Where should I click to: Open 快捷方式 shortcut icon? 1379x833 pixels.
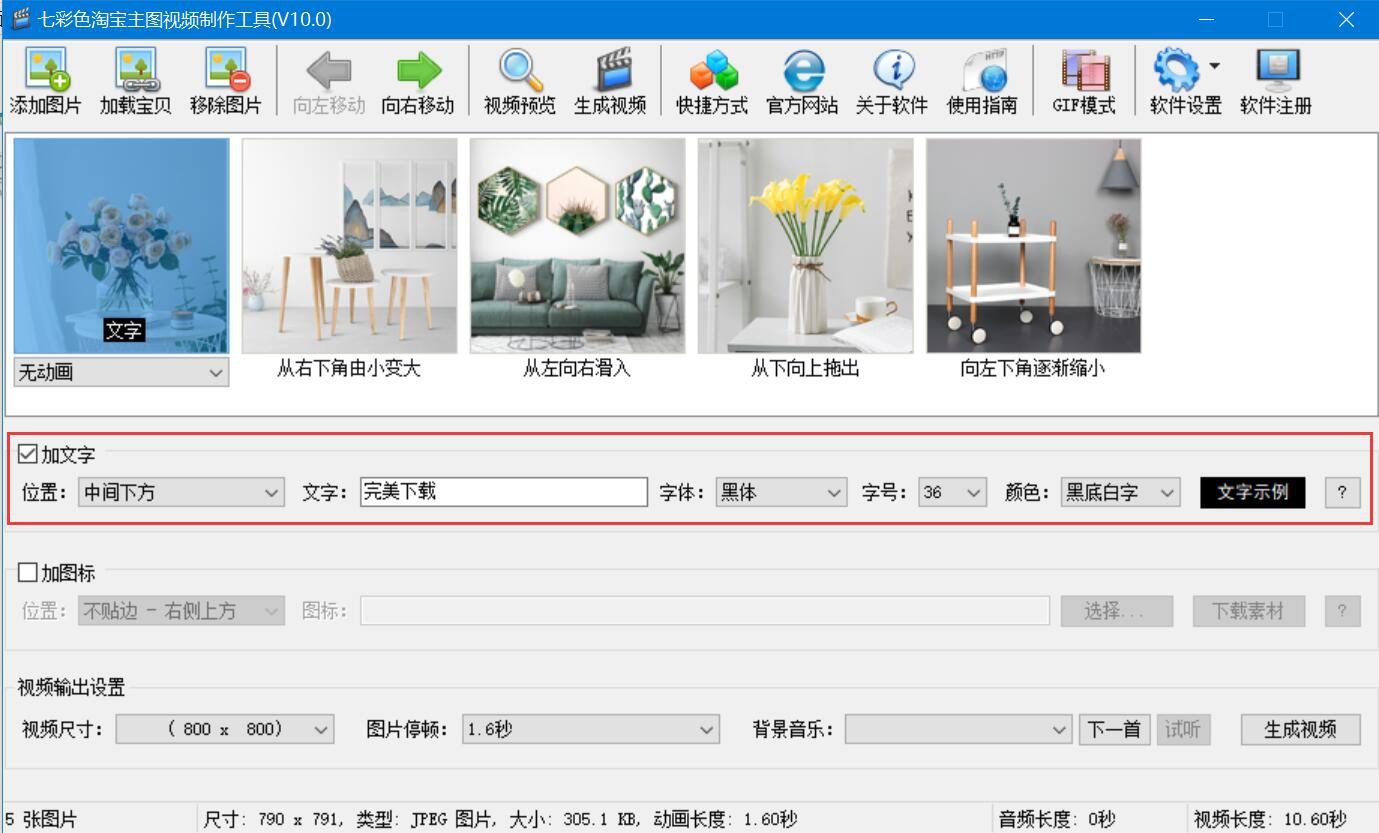[712, 81]
